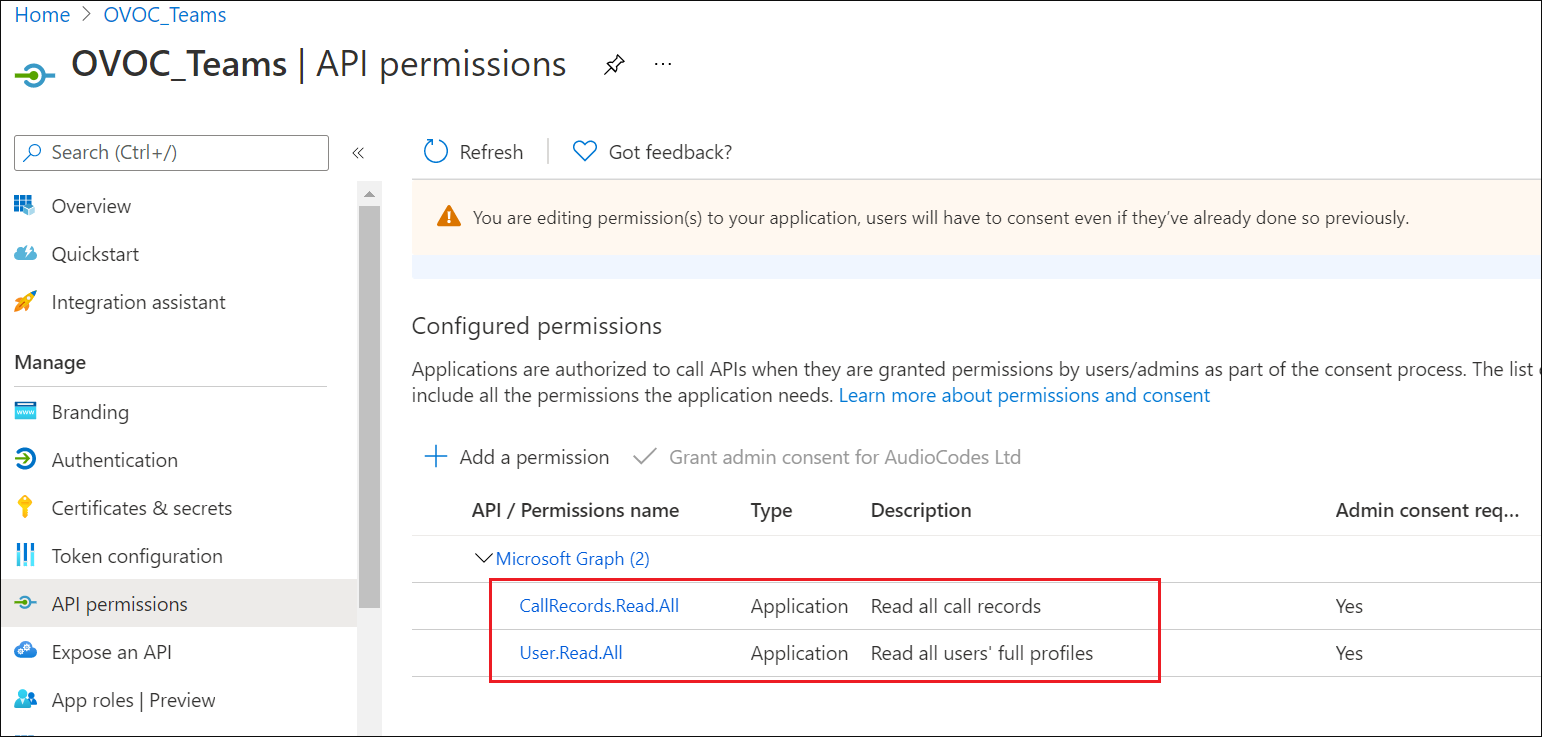Image resolution: width=1542 pixels, height=737 pixels.
Task: Select Branding in the Manage section
Action: pos(90,412)
